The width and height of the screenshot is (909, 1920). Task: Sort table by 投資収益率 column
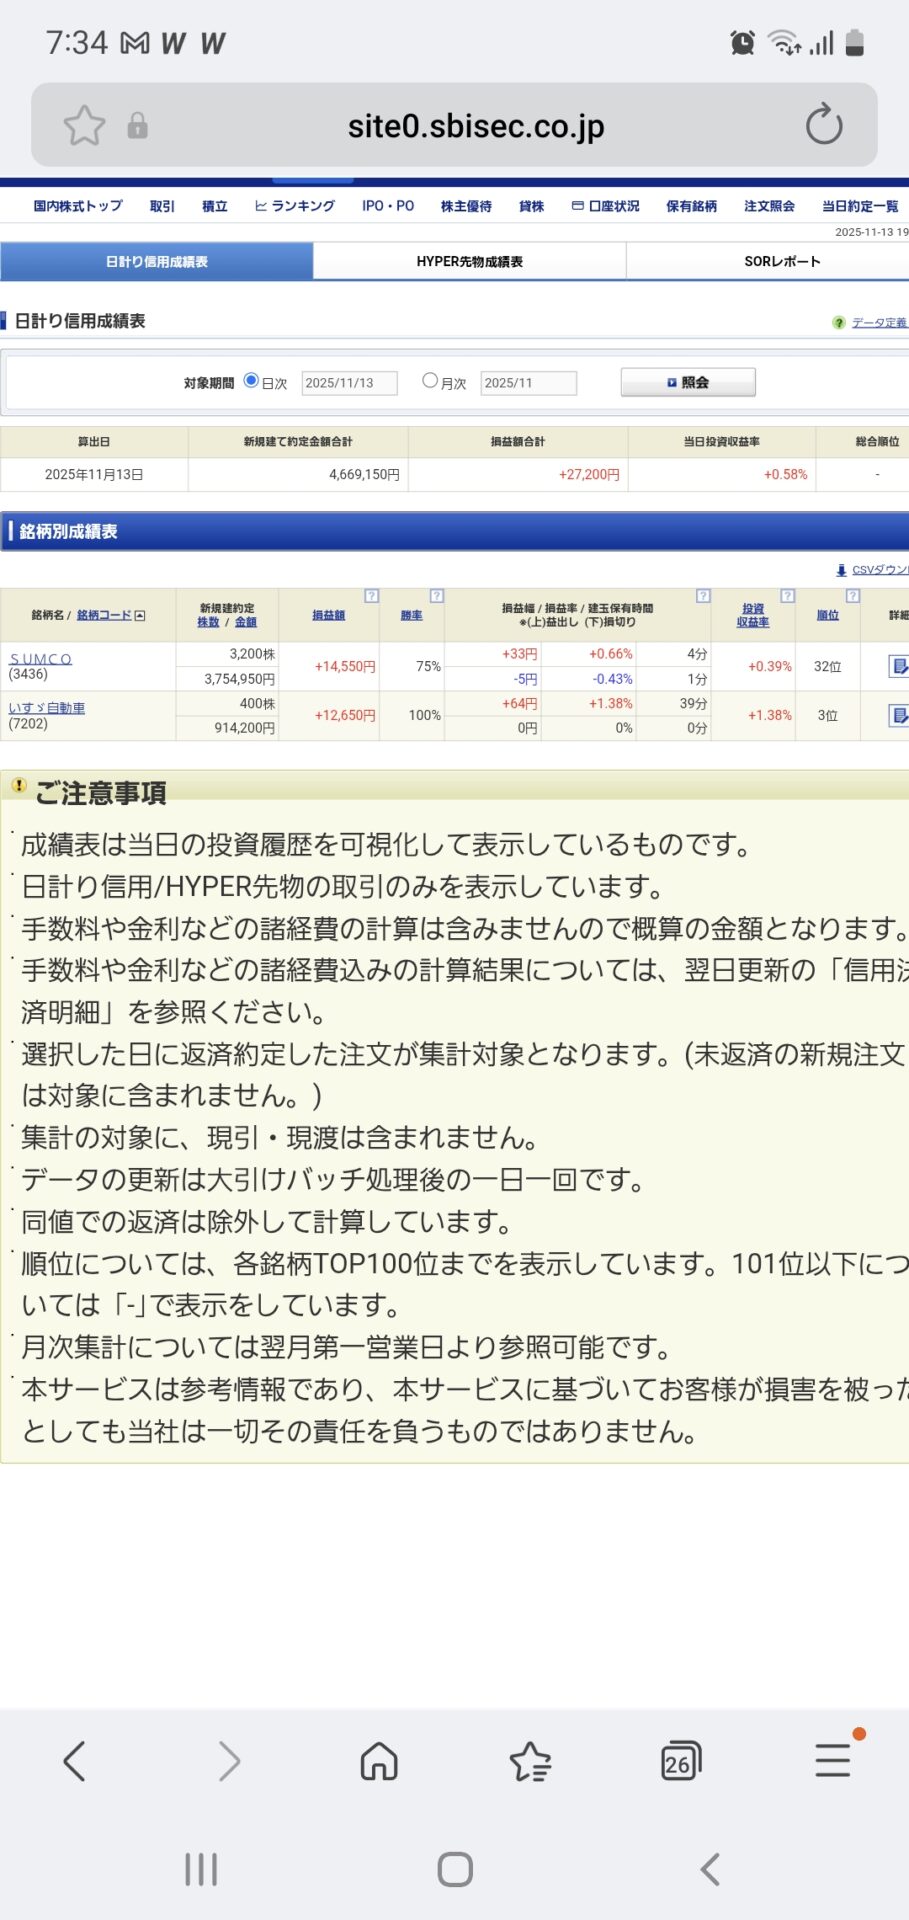753,615
